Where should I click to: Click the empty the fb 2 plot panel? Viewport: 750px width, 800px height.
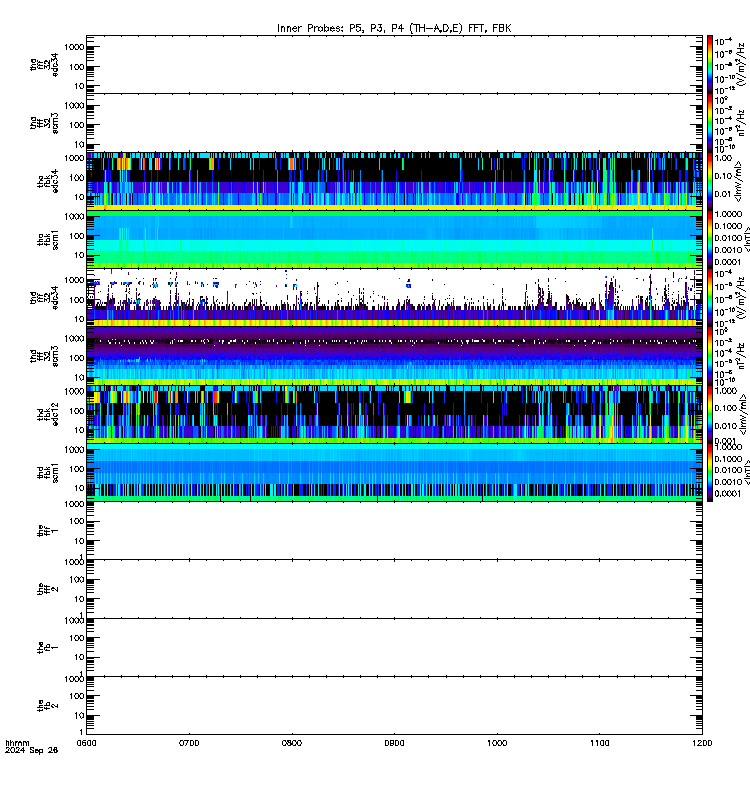coord(394,706)
